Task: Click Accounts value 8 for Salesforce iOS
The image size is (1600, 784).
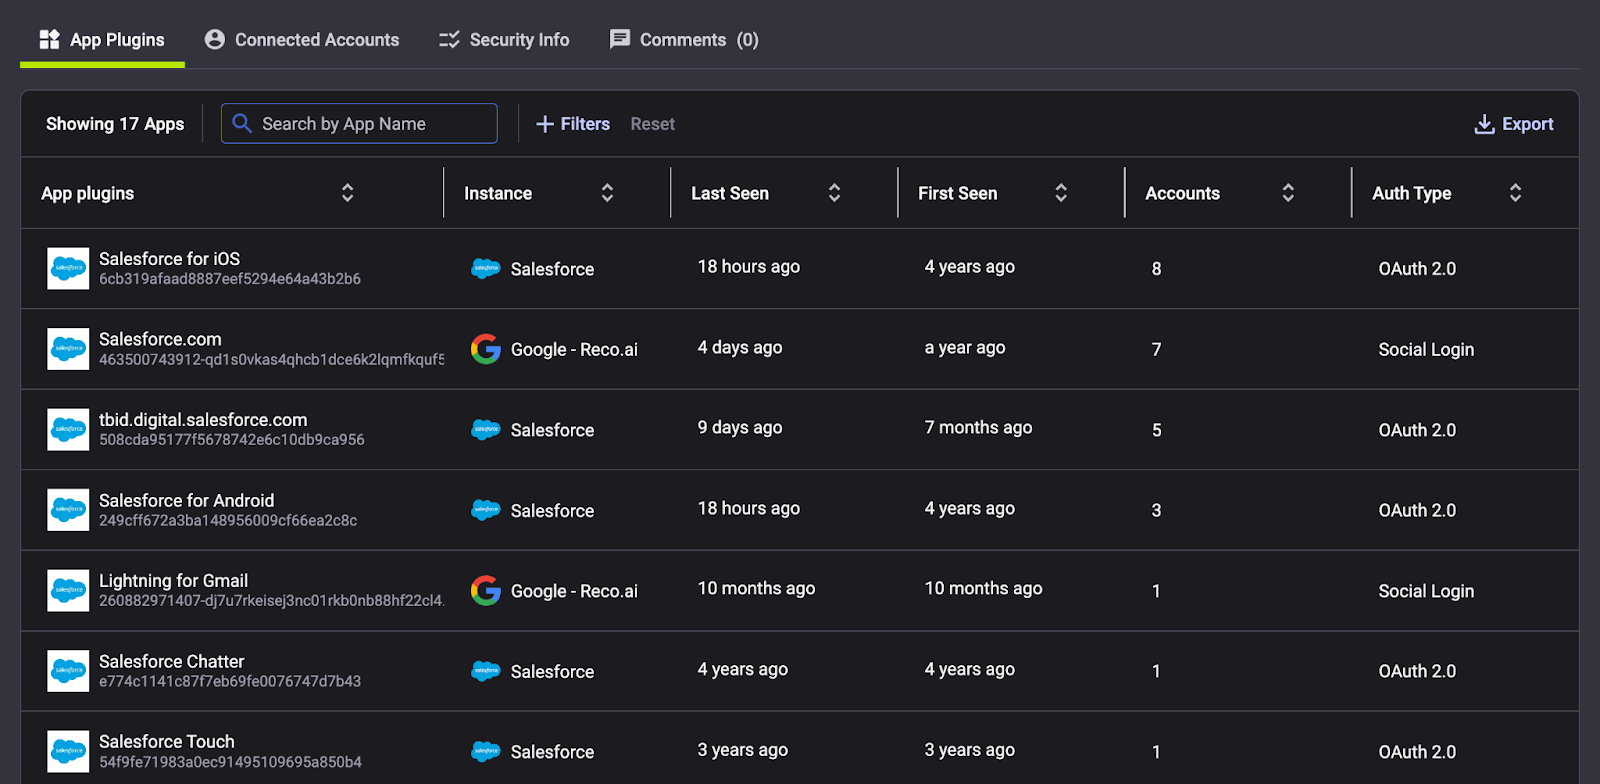Action: tap(1157, 268)
